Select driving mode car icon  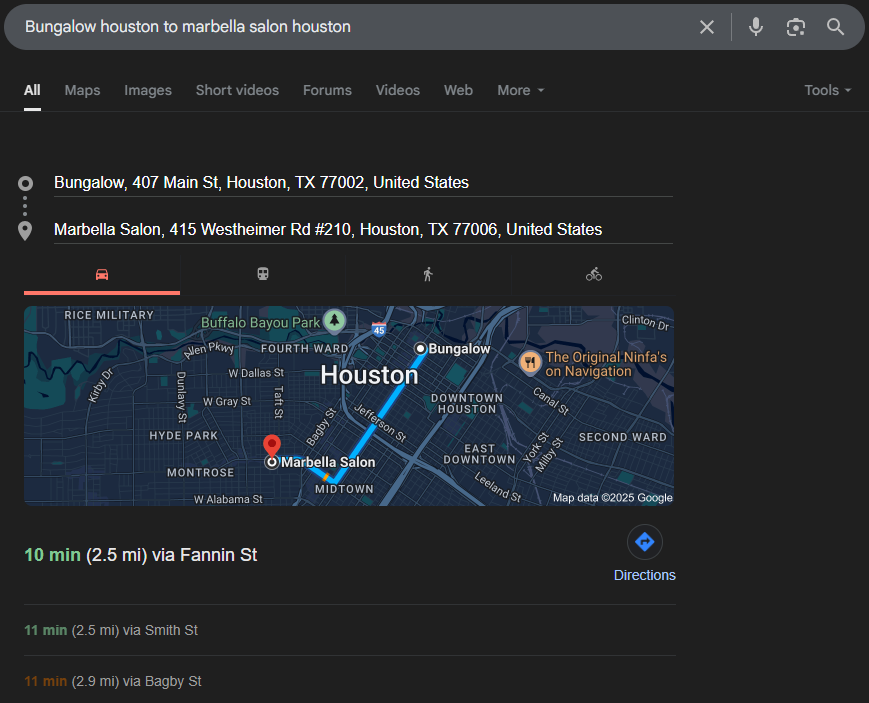point(102,274)
